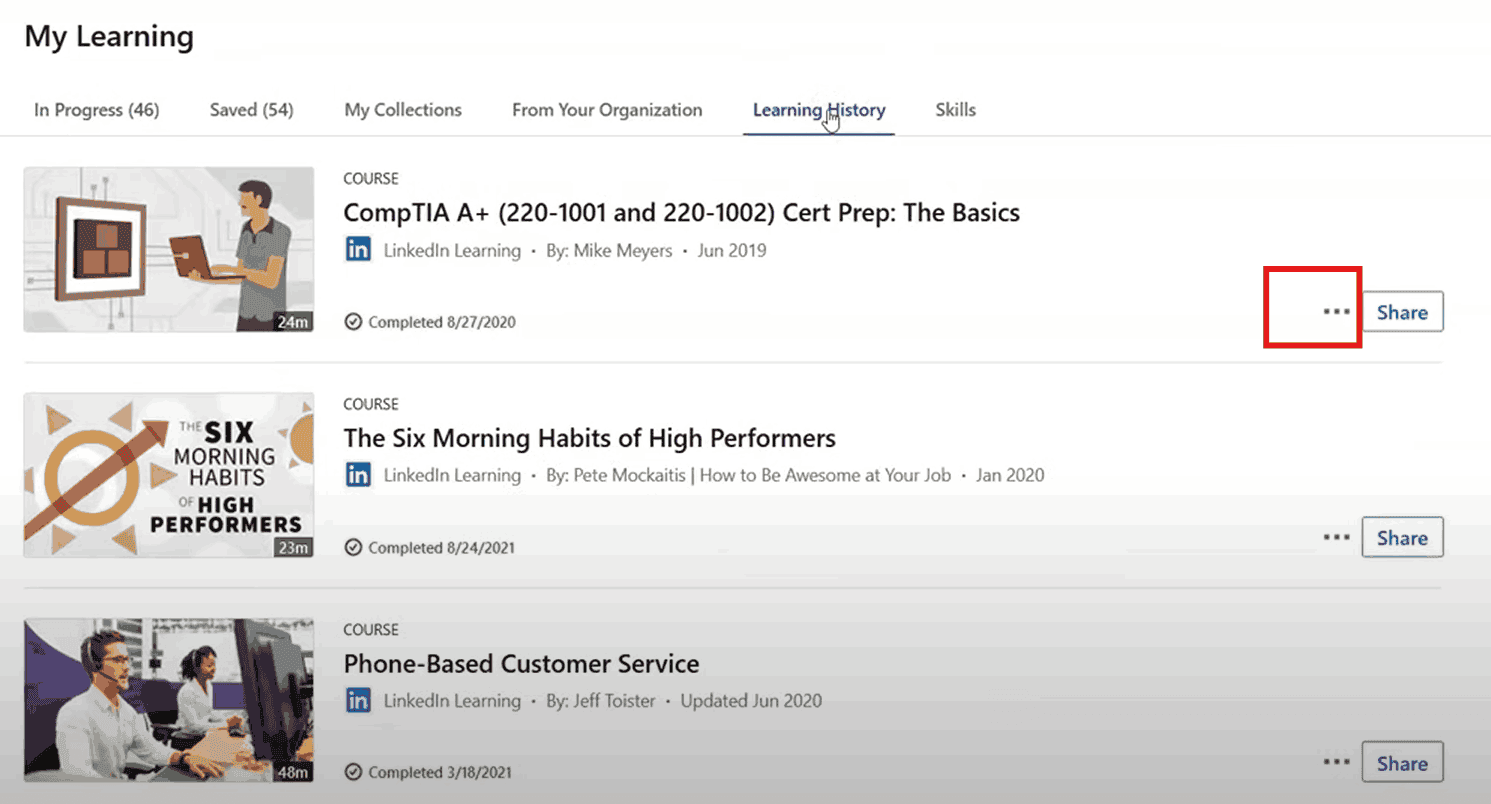Click the CompTIA A+ course thumbnail
Image resolution: width=1491 pixels, height=804 pixels.
coord(169,249)
